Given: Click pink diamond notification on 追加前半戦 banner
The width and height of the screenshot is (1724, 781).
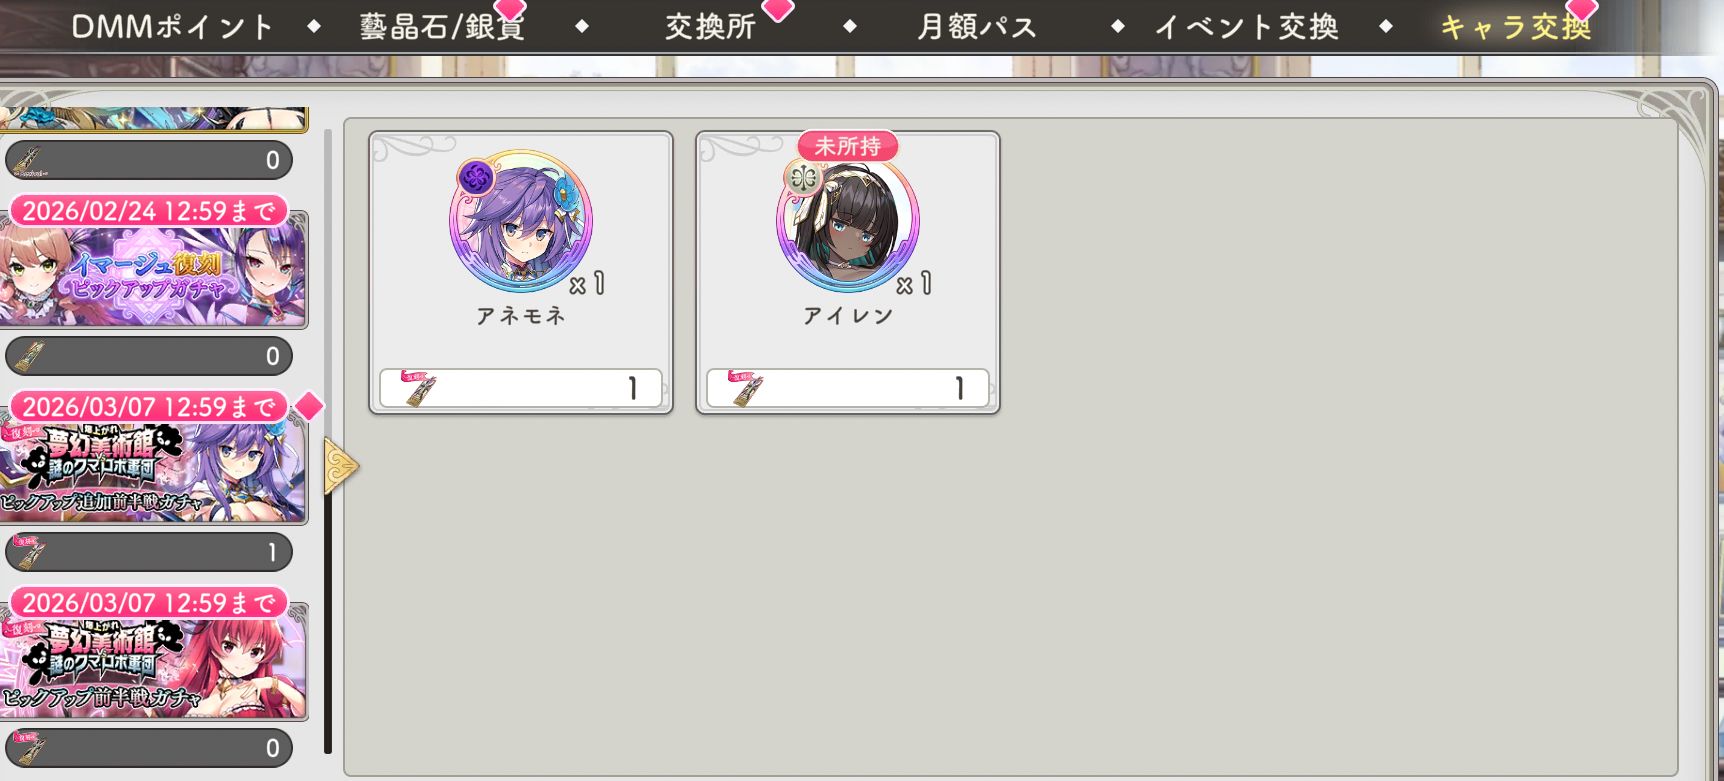Looking at the screenshot, I should pos(309,406).
